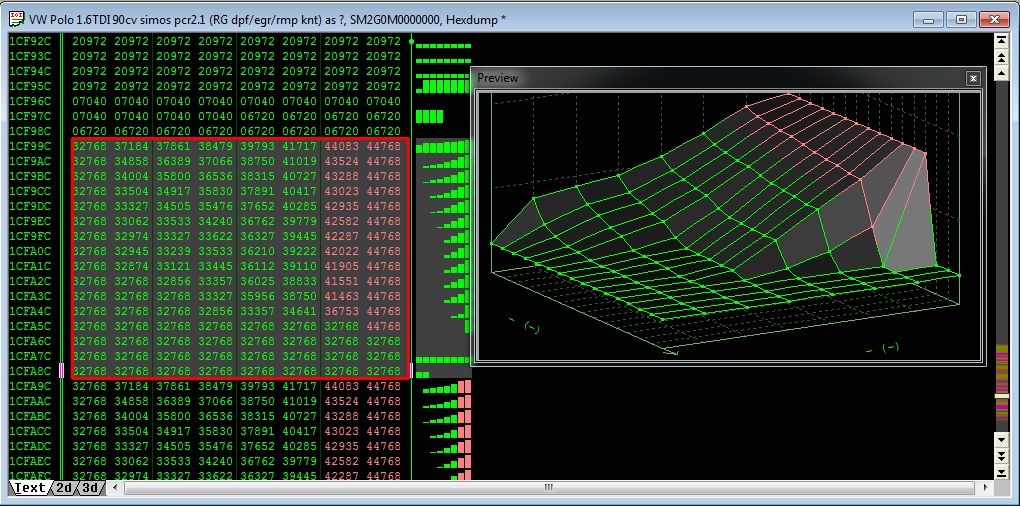Select last 06720 cell in row 1CF97C

384,116
